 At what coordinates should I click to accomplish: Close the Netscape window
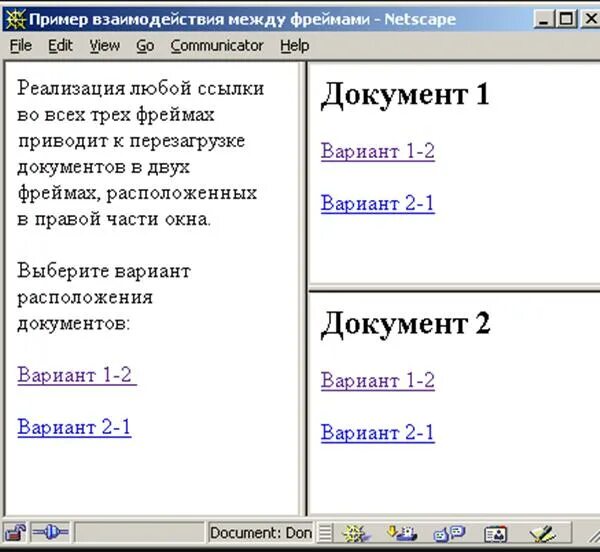tap(590, 19)
